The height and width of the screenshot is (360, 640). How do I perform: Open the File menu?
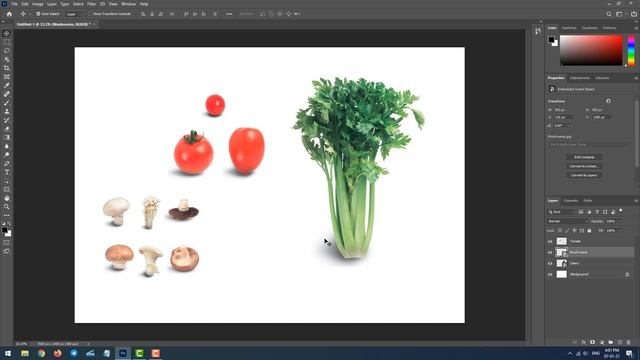pos(14,4)
